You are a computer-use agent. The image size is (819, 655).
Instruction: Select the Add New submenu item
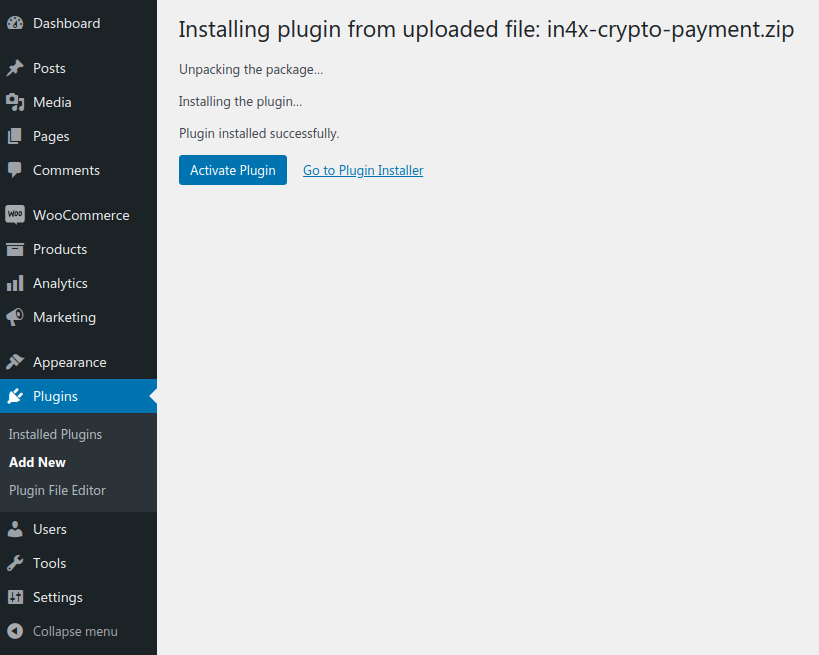point(37,462)
